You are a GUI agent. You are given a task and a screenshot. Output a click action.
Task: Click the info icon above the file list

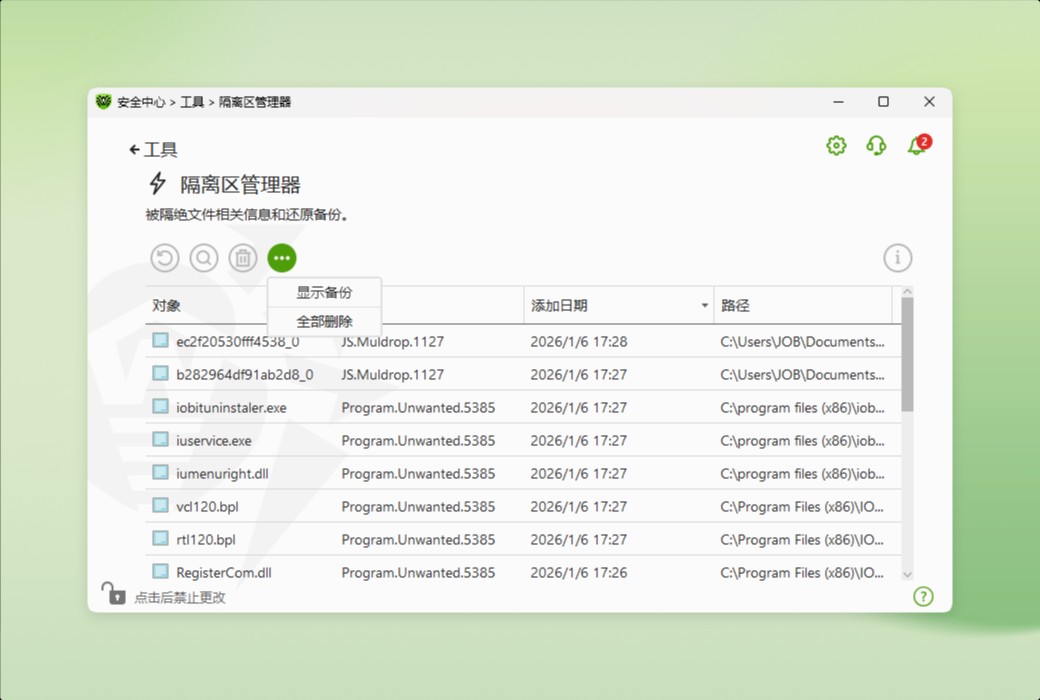[x=897, y=257]
